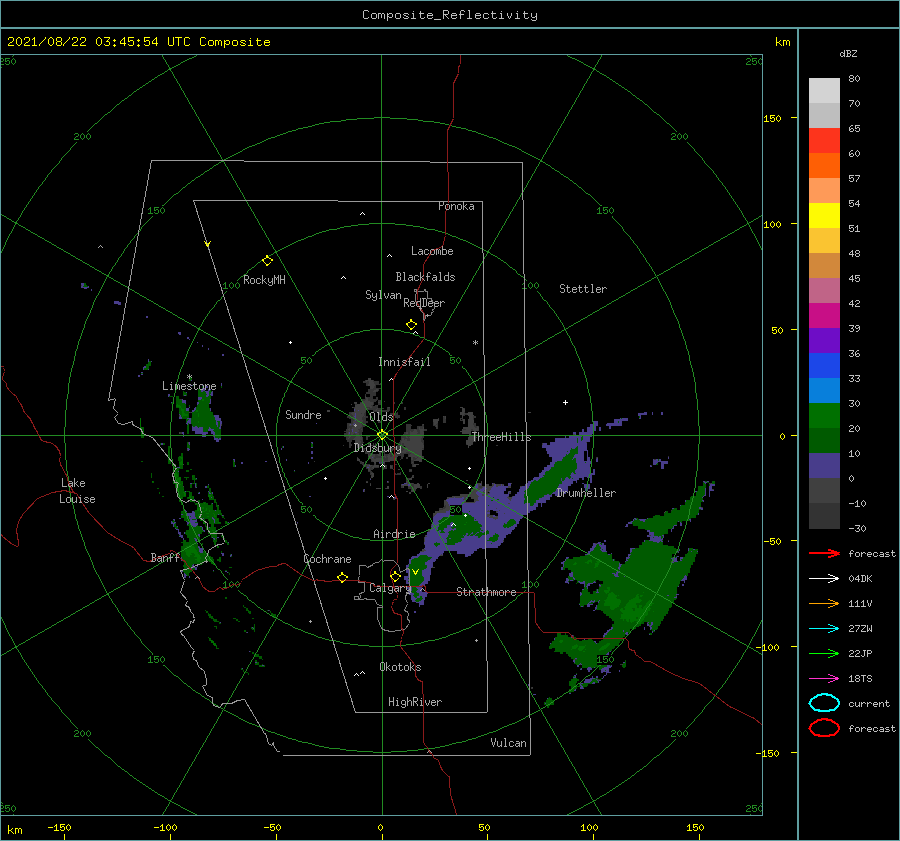900x841 pixels.
Task: Click the Lacombe town label
Action: tap(432, 251)
